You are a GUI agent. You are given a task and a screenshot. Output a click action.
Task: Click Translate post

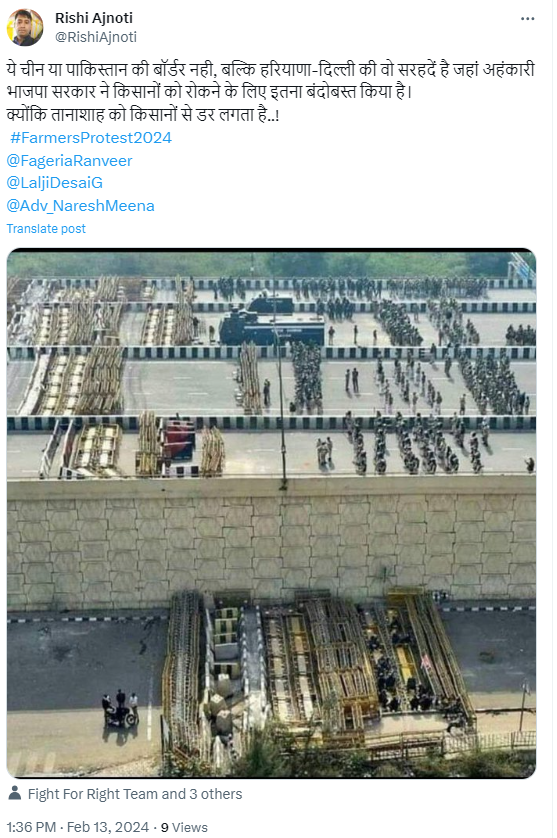[46, 229]
